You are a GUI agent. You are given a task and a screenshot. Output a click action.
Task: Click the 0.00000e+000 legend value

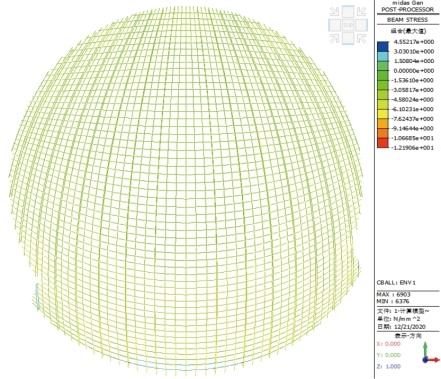click(414, 71)
